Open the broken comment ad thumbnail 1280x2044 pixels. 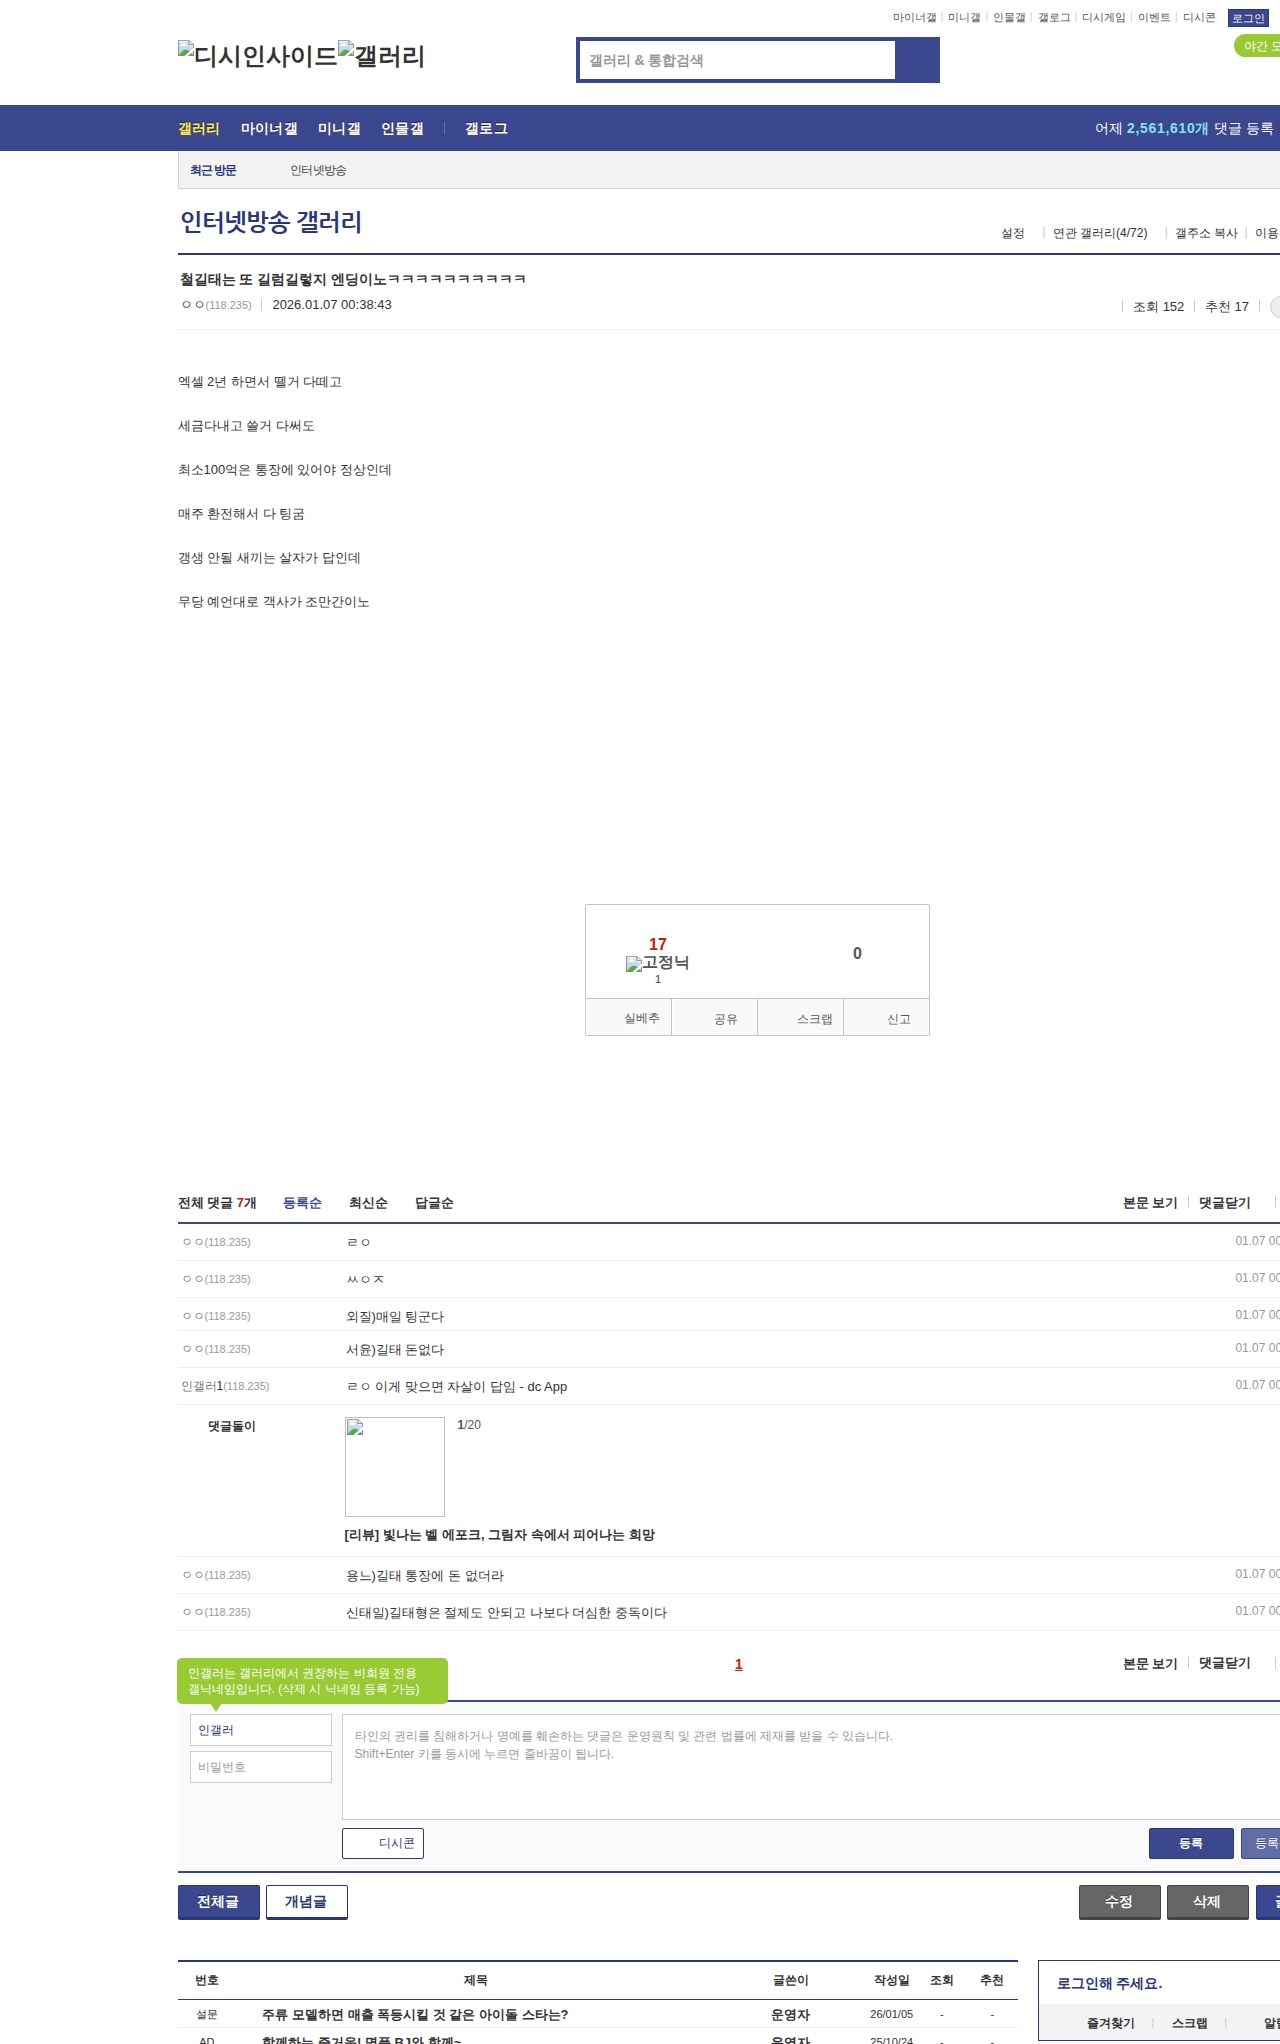[x=395, y=1466]
